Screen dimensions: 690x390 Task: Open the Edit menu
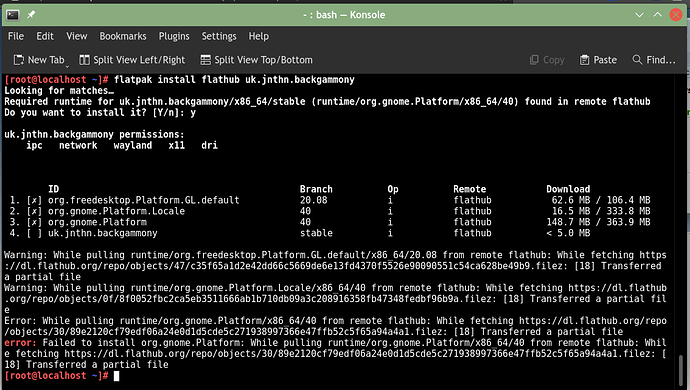[45, 36]
